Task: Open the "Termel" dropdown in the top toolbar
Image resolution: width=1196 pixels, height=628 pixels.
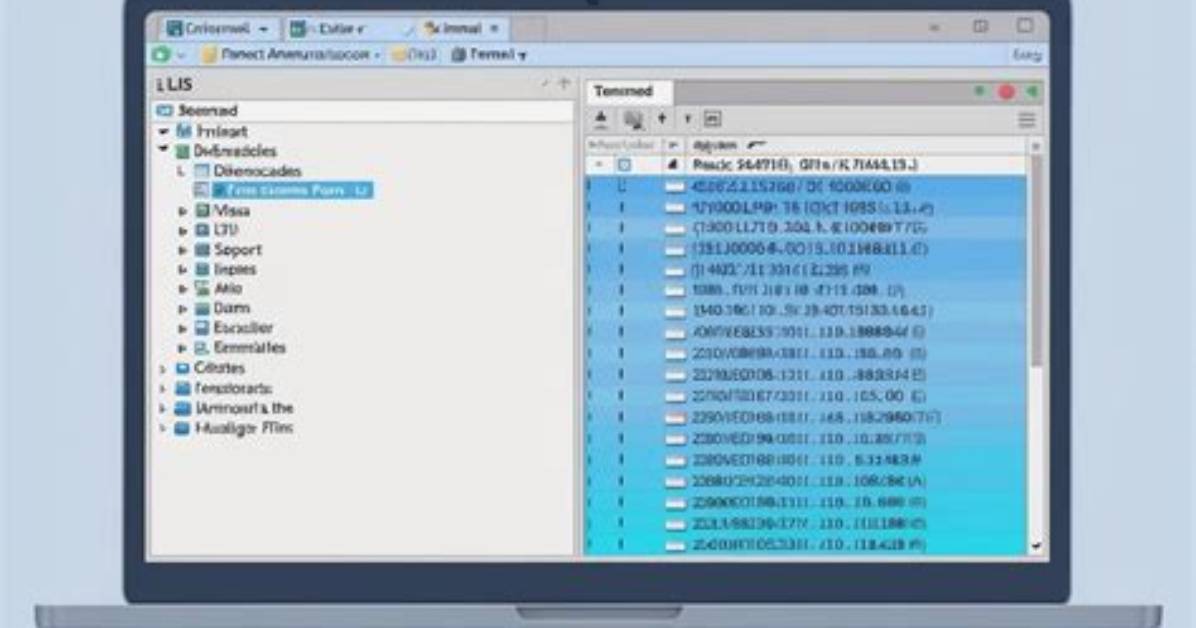Action: tap(522, 56)
